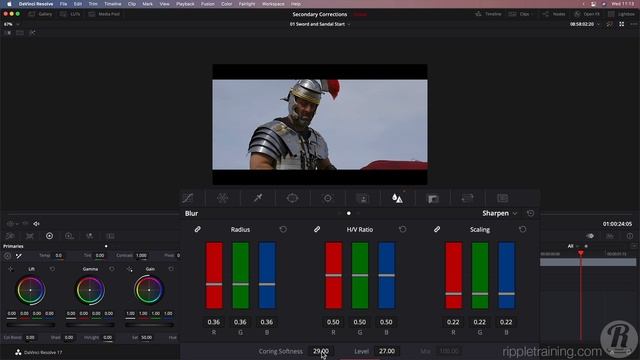Open the Sizing palette
The image size is (640, 360).
(x=467, y=198)
